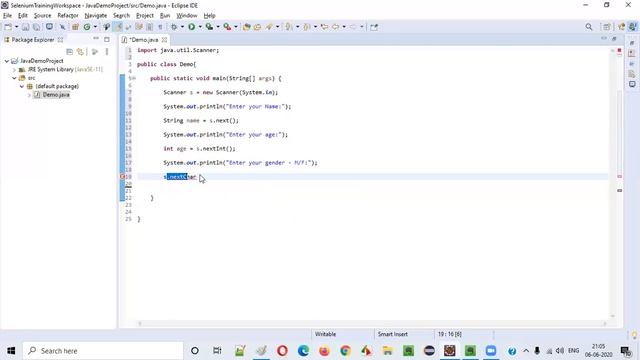
Task: Open the Coverage dropdown arrow
Action: point(218,27)
